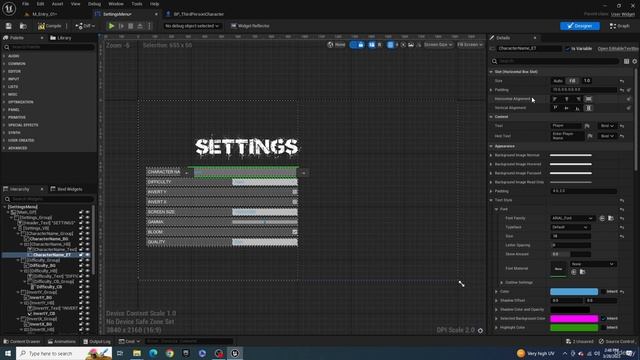The width and height of the screenshot is (640, 360).
Task: Open the 'No debug object selected' dropdown
Action: tap(191, 26)
